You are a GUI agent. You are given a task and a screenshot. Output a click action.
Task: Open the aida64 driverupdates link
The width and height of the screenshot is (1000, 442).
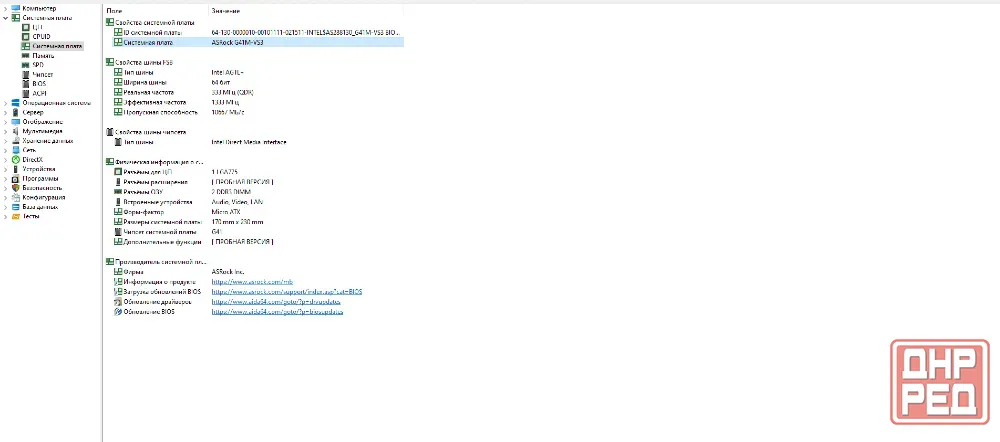pos(276,302)
